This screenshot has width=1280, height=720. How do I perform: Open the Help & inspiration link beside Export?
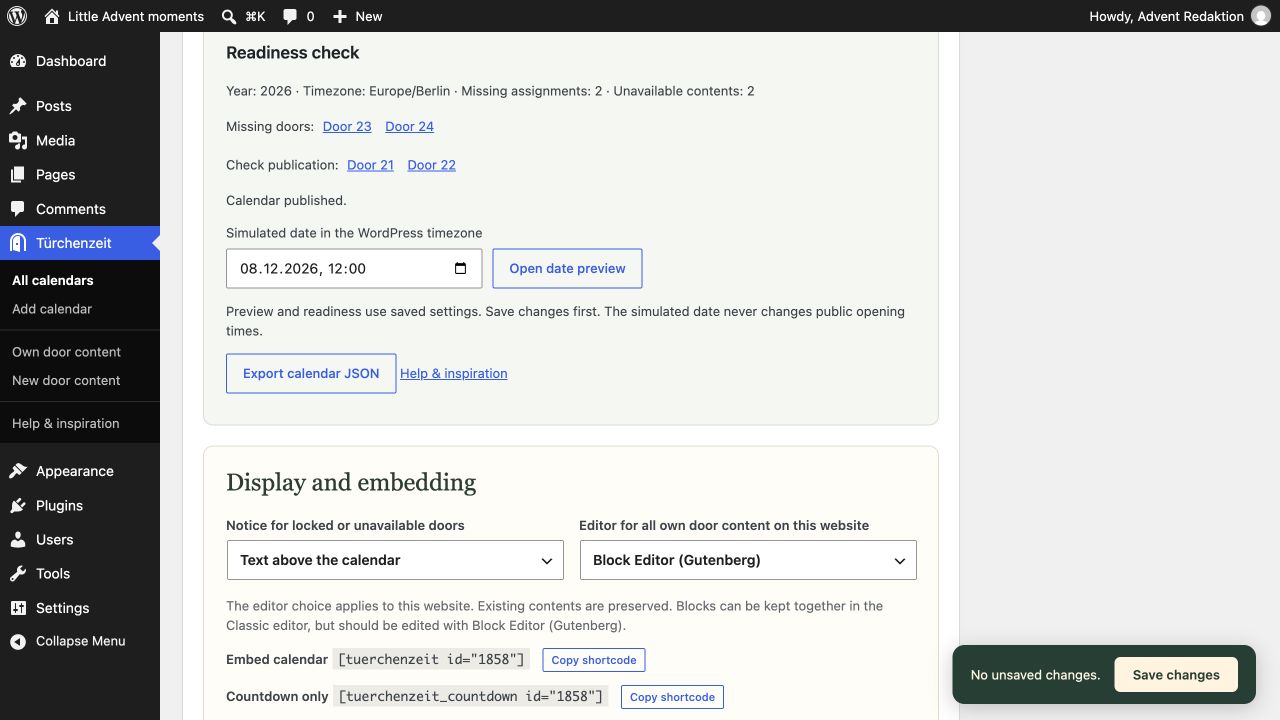454,374
